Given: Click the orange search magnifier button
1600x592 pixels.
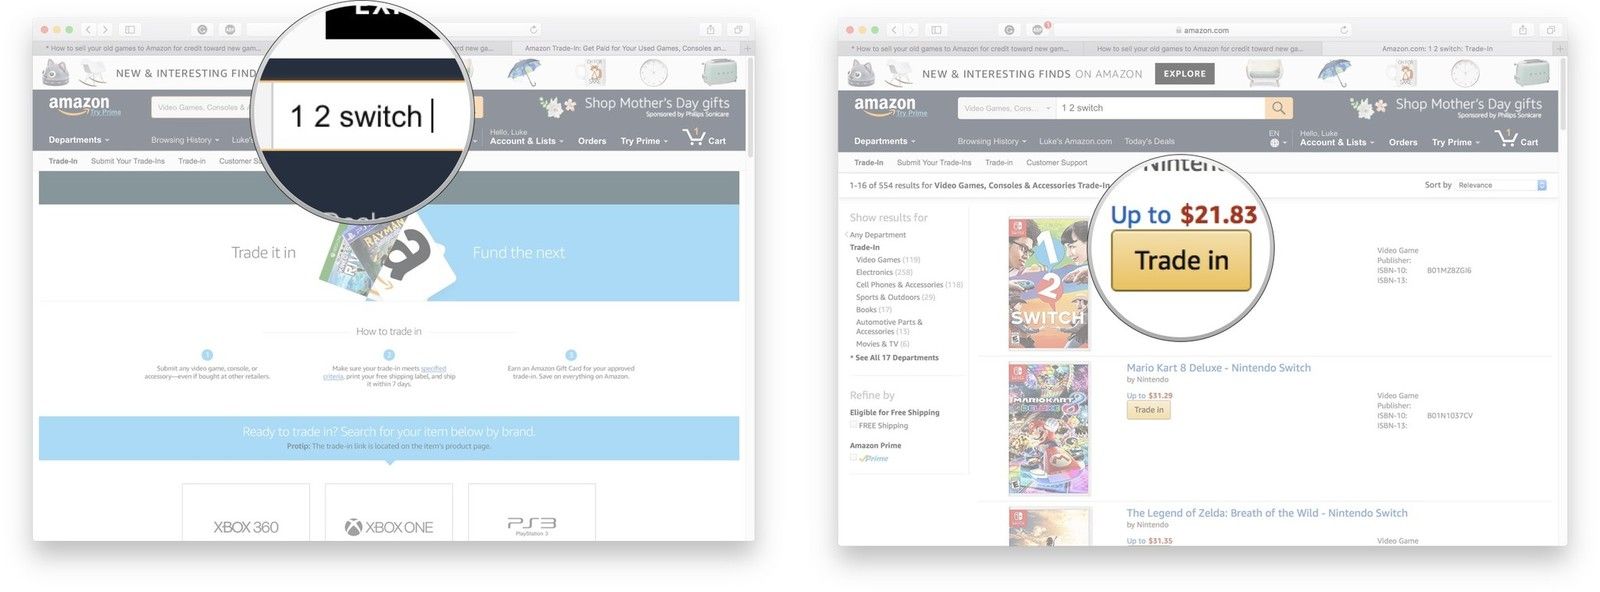Looking at the screenshot, I should pyautogui.click(x=1278, y=108).
